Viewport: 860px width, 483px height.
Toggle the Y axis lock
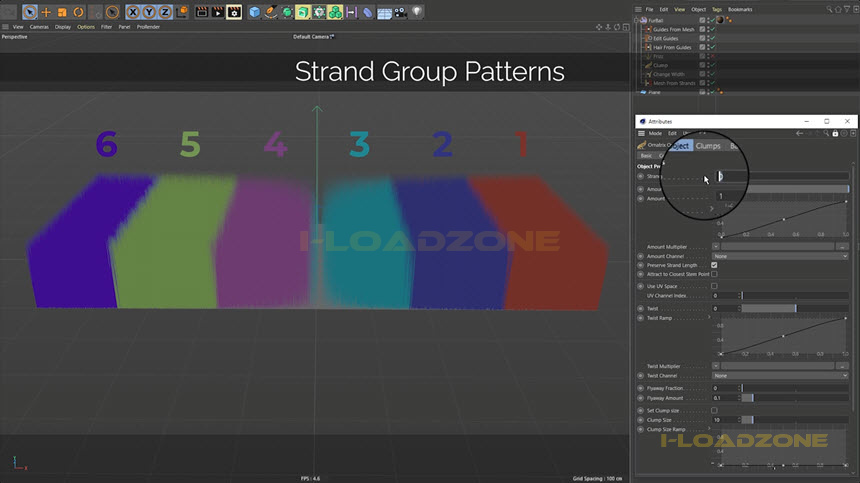[x=149, y=12]
